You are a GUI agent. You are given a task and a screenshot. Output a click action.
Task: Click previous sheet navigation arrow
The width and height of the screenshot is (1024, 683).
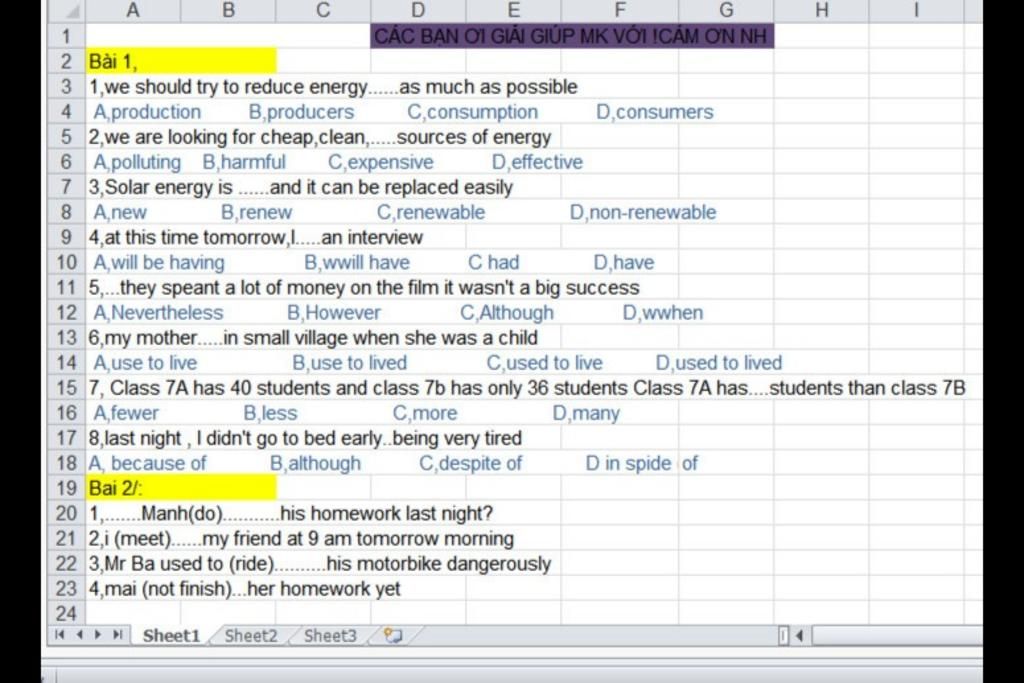point(80,635)
